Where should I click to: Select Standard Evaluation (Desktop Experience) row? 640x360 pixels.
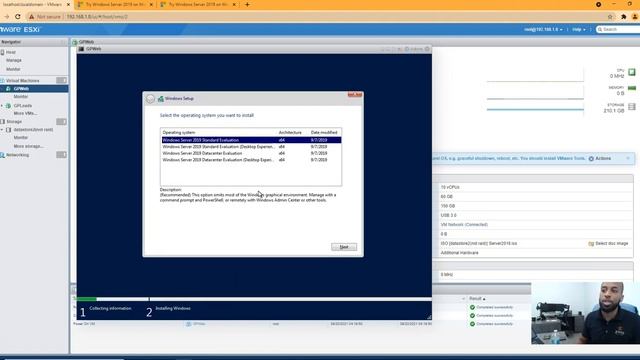(251, 147)
